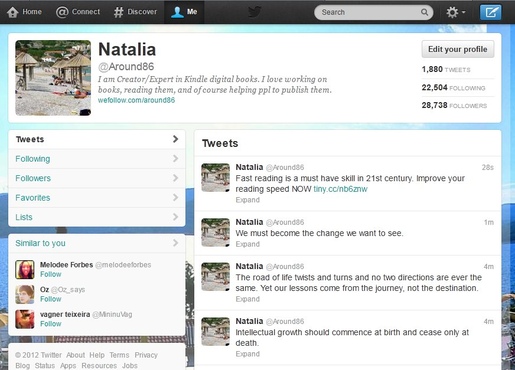
Task: Click the Home house icon
Action: pos(13,12)
